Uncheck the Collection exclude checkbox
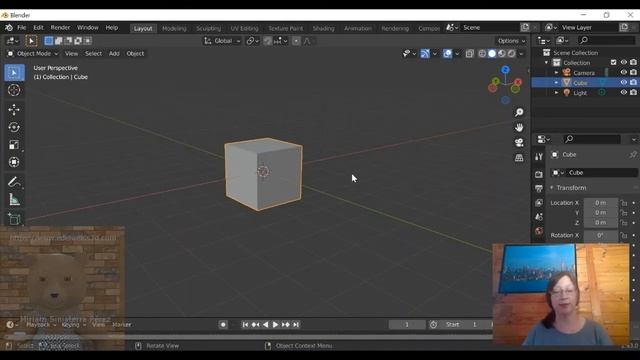This screenshot has height=360, width=640. point(613,62)
